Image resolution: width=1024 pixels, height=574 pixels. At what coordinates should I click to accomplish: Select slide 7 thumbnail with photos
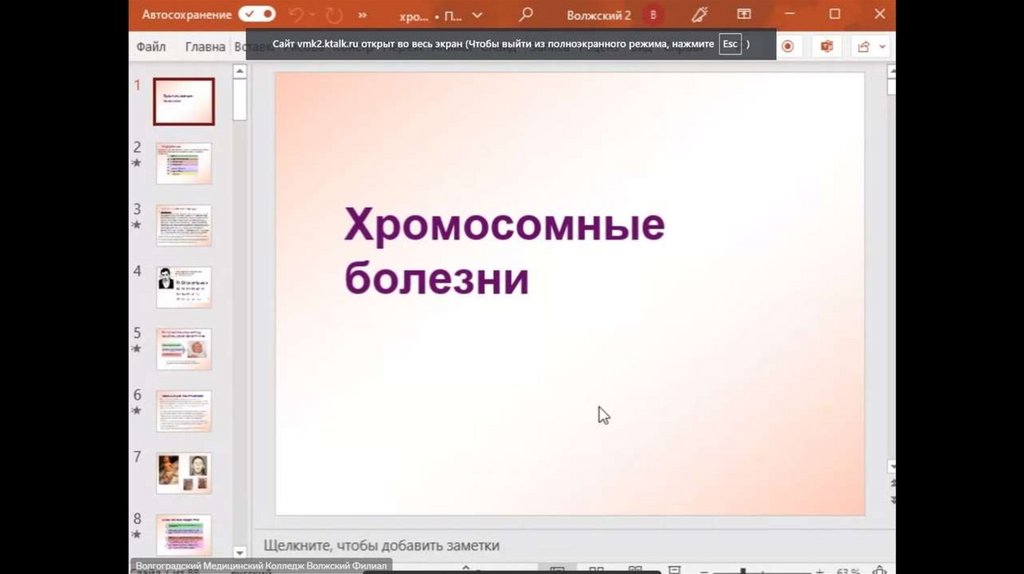click(x=183, y=473)
